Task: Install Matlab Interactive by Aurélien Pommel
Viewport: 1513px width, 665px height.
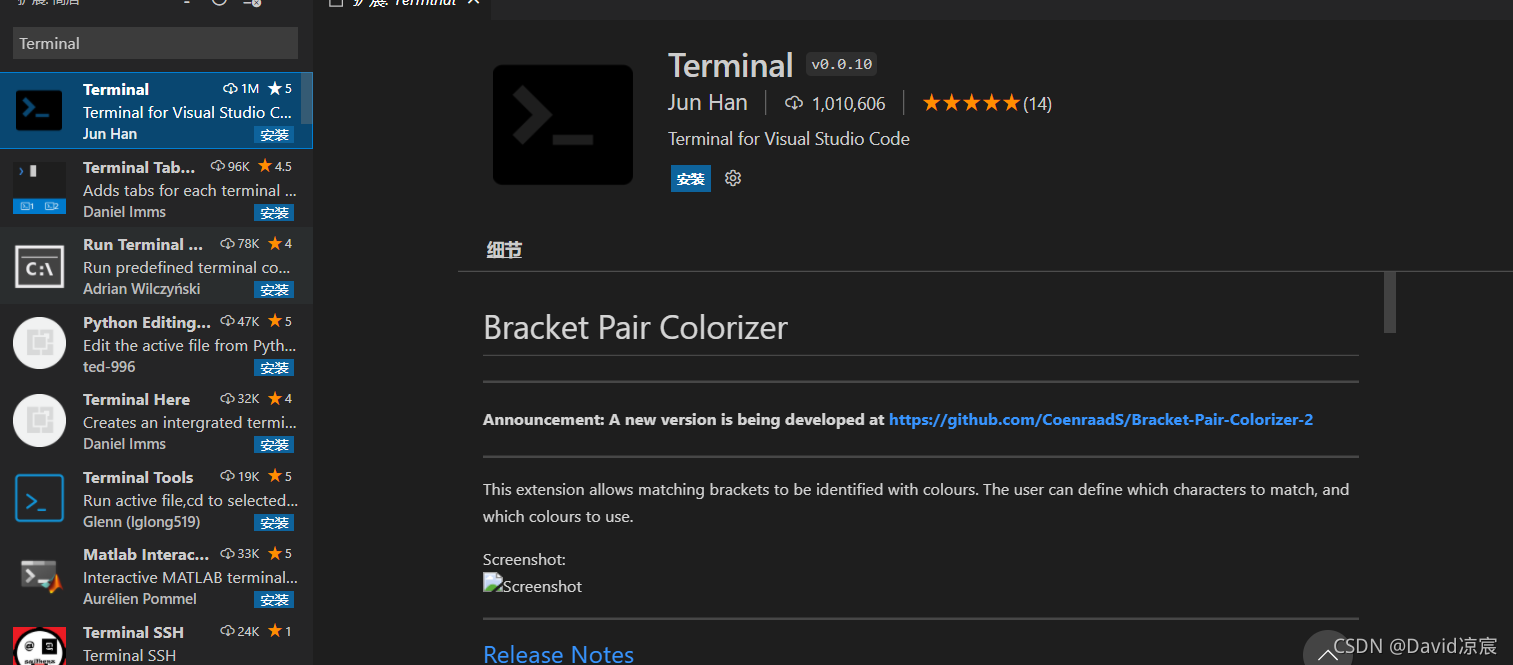Action: point(273,600)
